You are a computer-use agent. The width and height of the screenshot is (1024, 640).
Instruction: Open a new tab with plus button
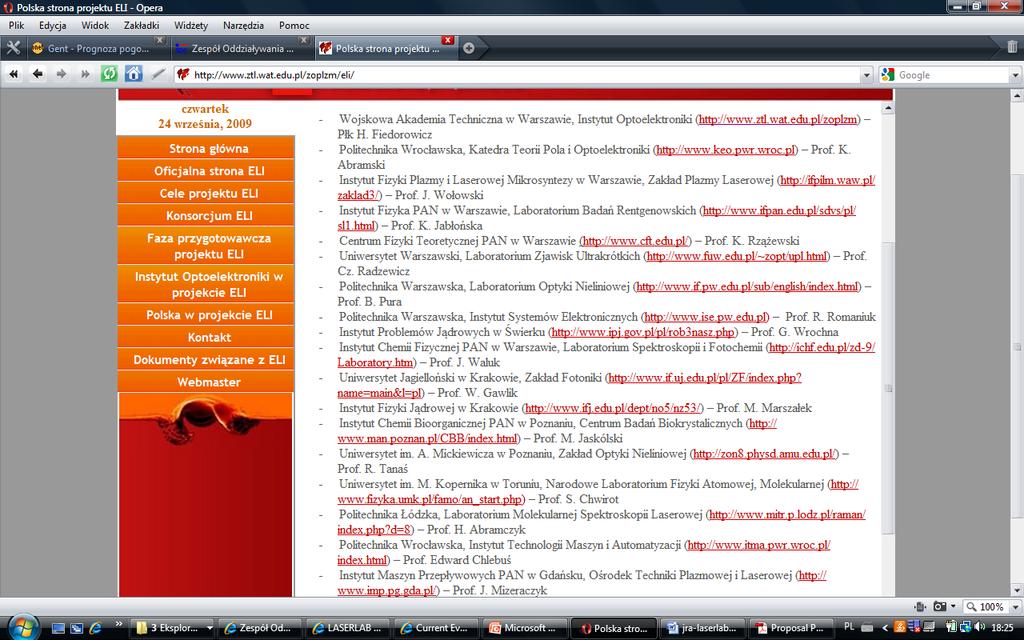point(468,48)
